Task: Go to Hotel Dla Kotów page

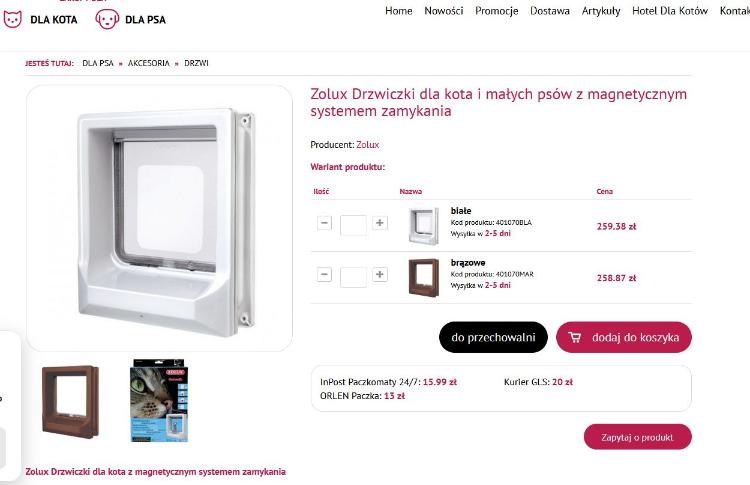Action: 670,11
